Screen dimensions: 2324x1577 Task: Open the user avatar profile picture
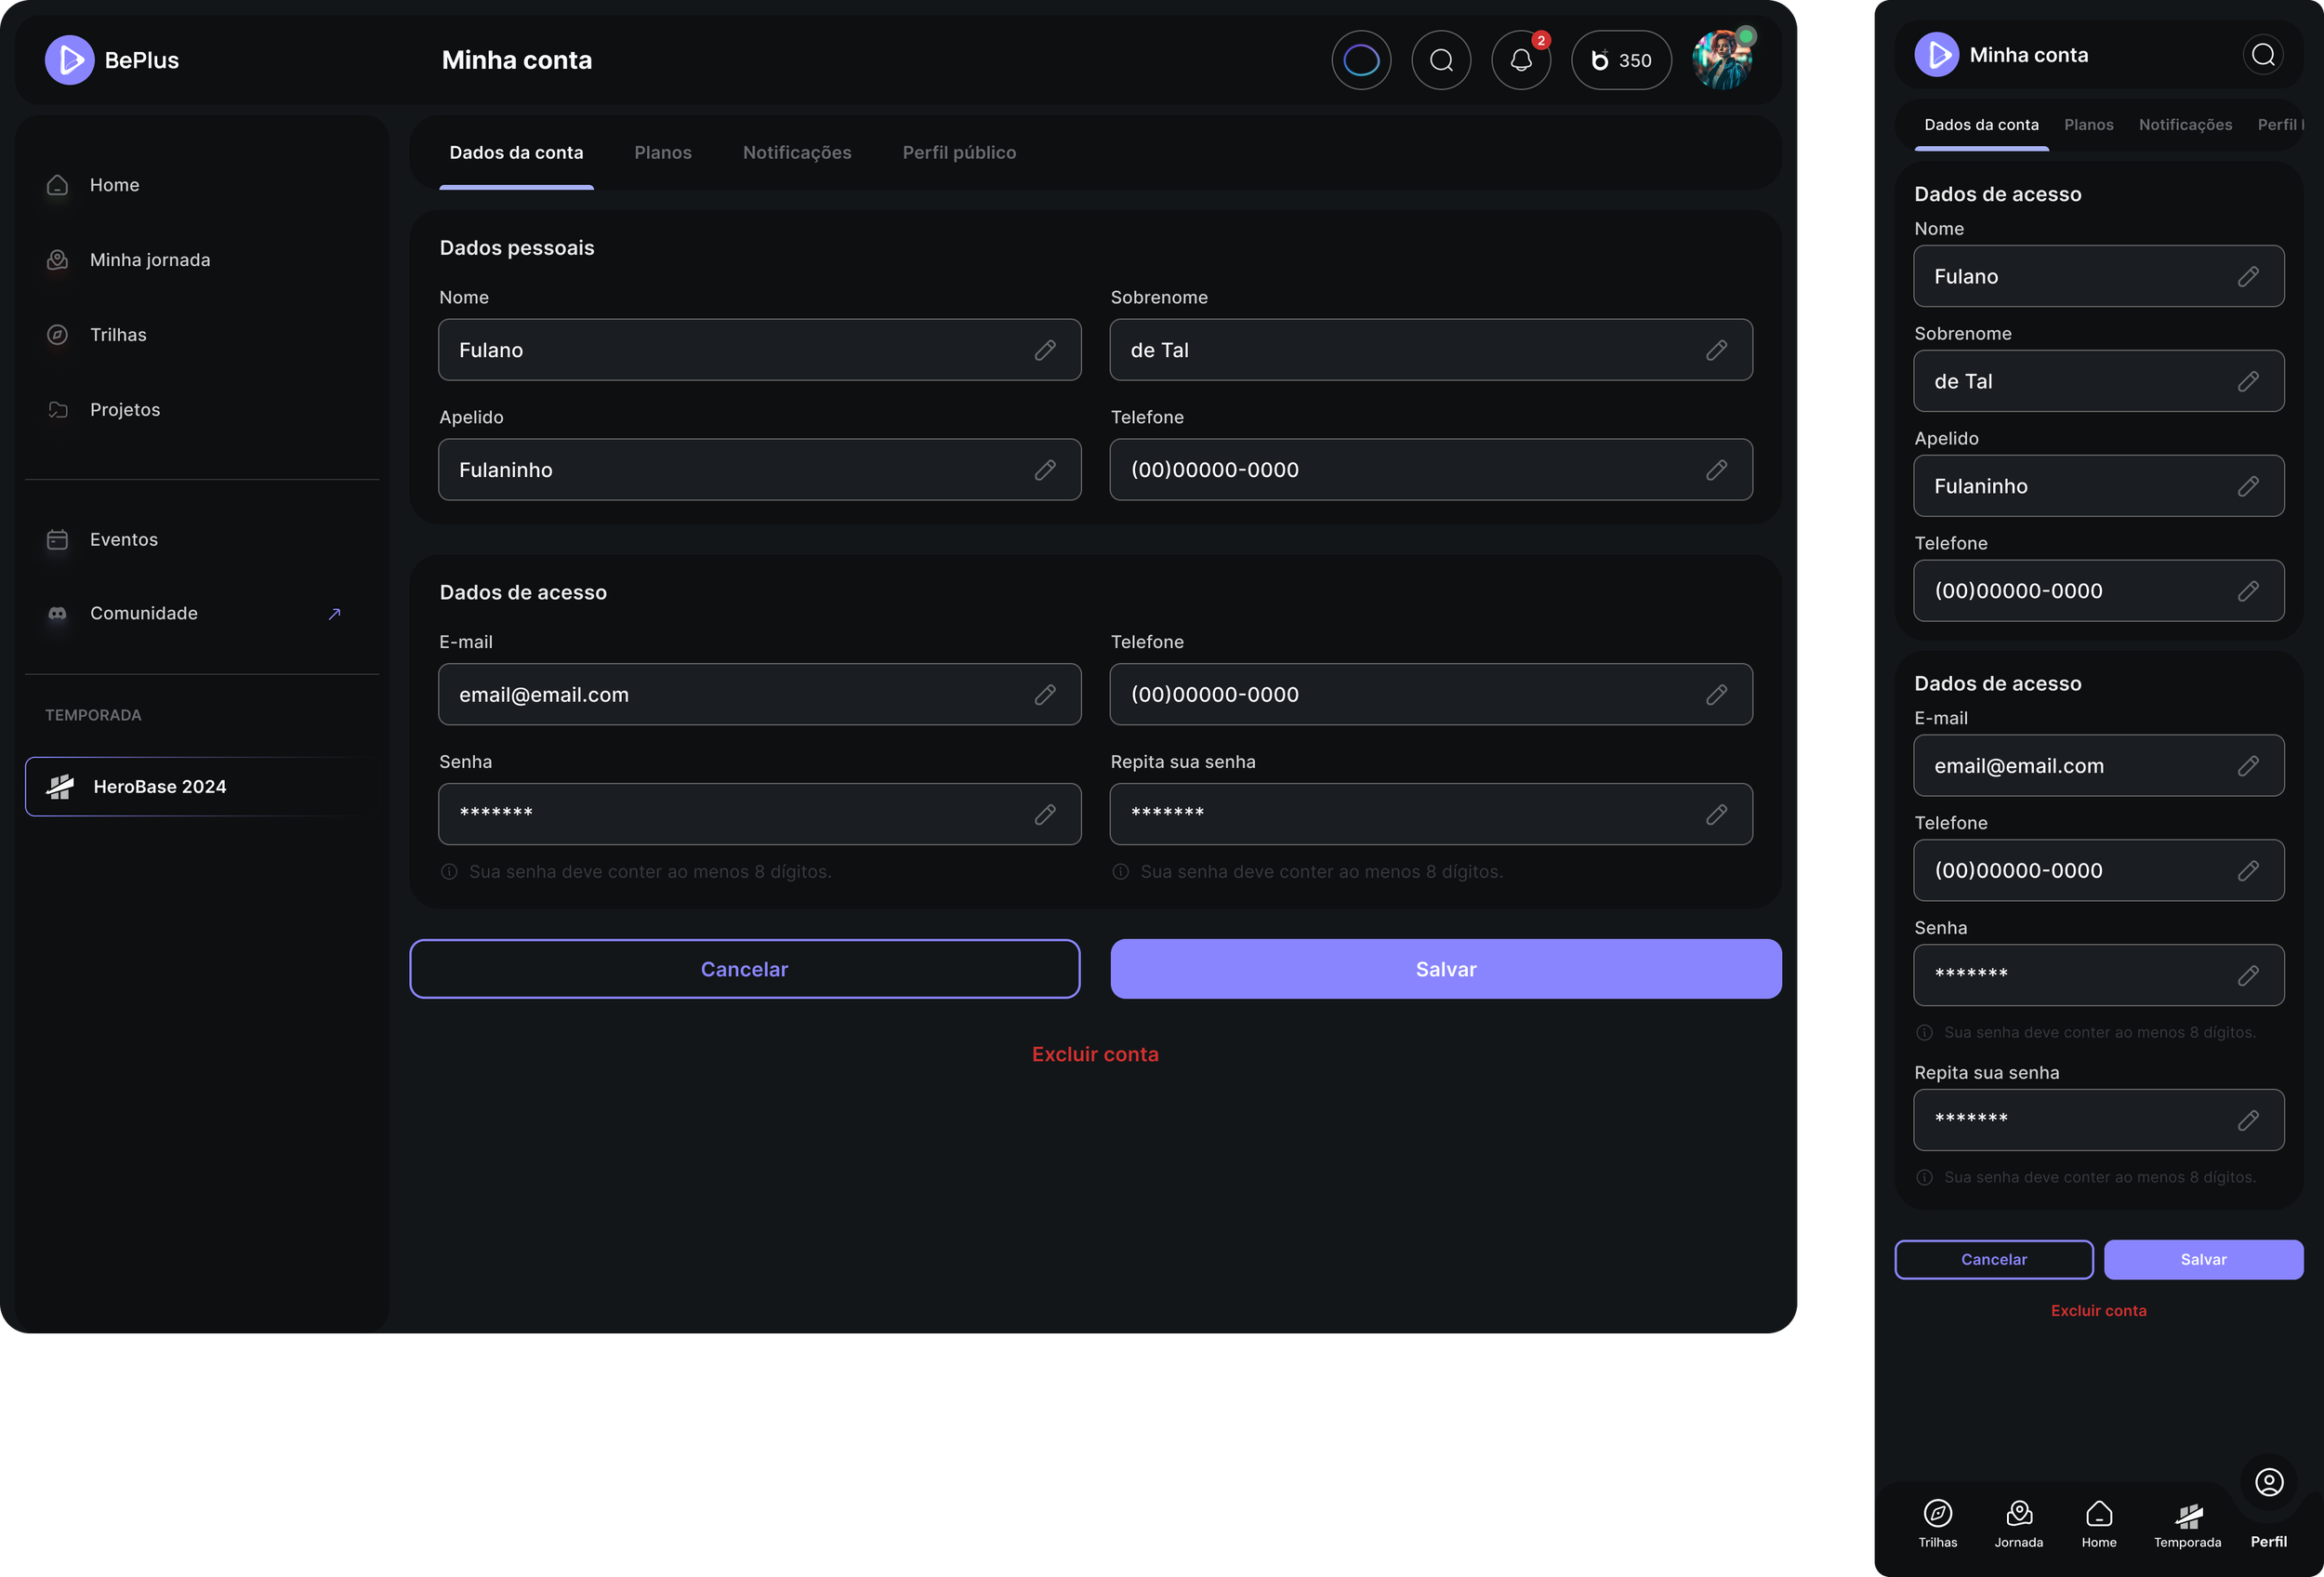tap(1722, 60)
